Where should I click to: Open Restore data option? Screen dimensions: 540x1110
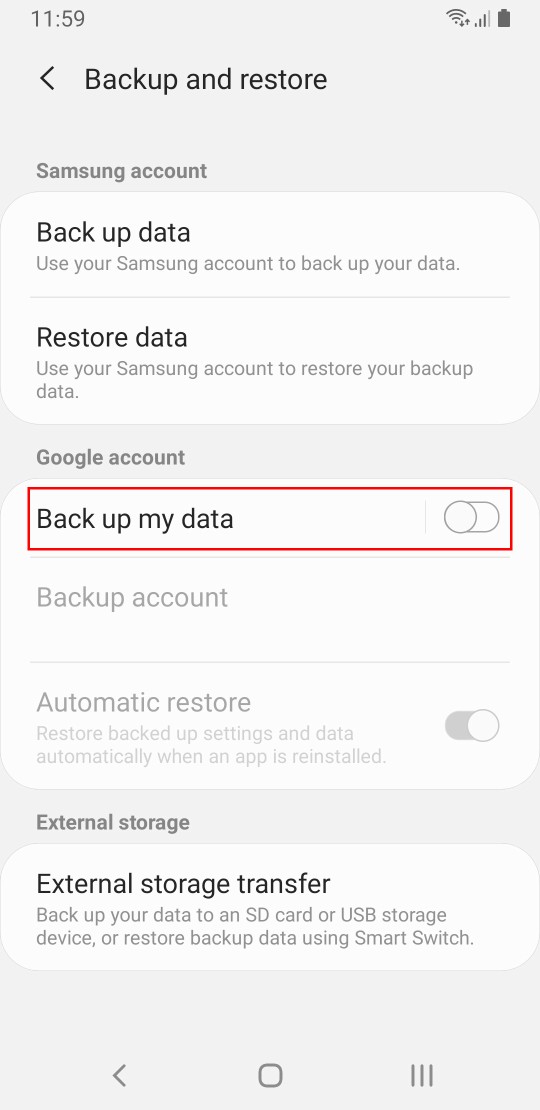coord(270,361)
